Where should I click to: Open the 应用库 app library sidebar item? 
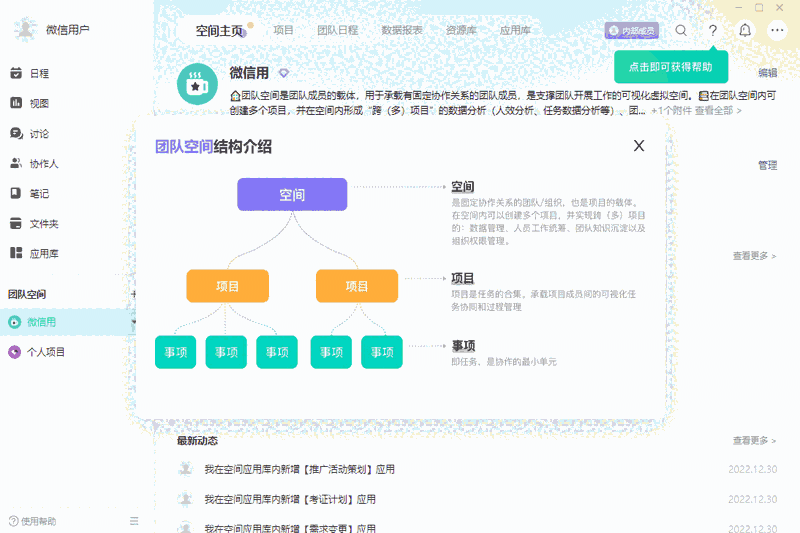click(34, 253)
